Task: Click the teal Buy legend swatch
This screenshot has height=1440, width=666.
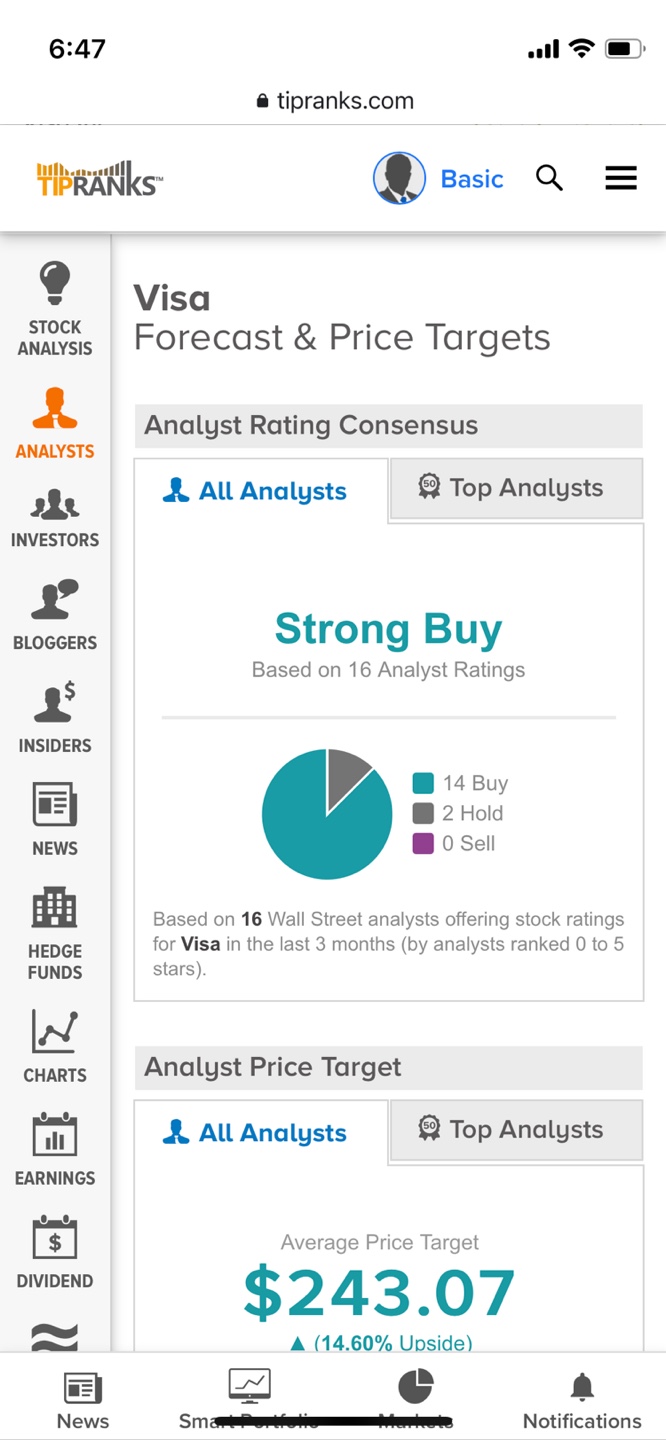Action: pyautogui.click(x=423, y=784)
